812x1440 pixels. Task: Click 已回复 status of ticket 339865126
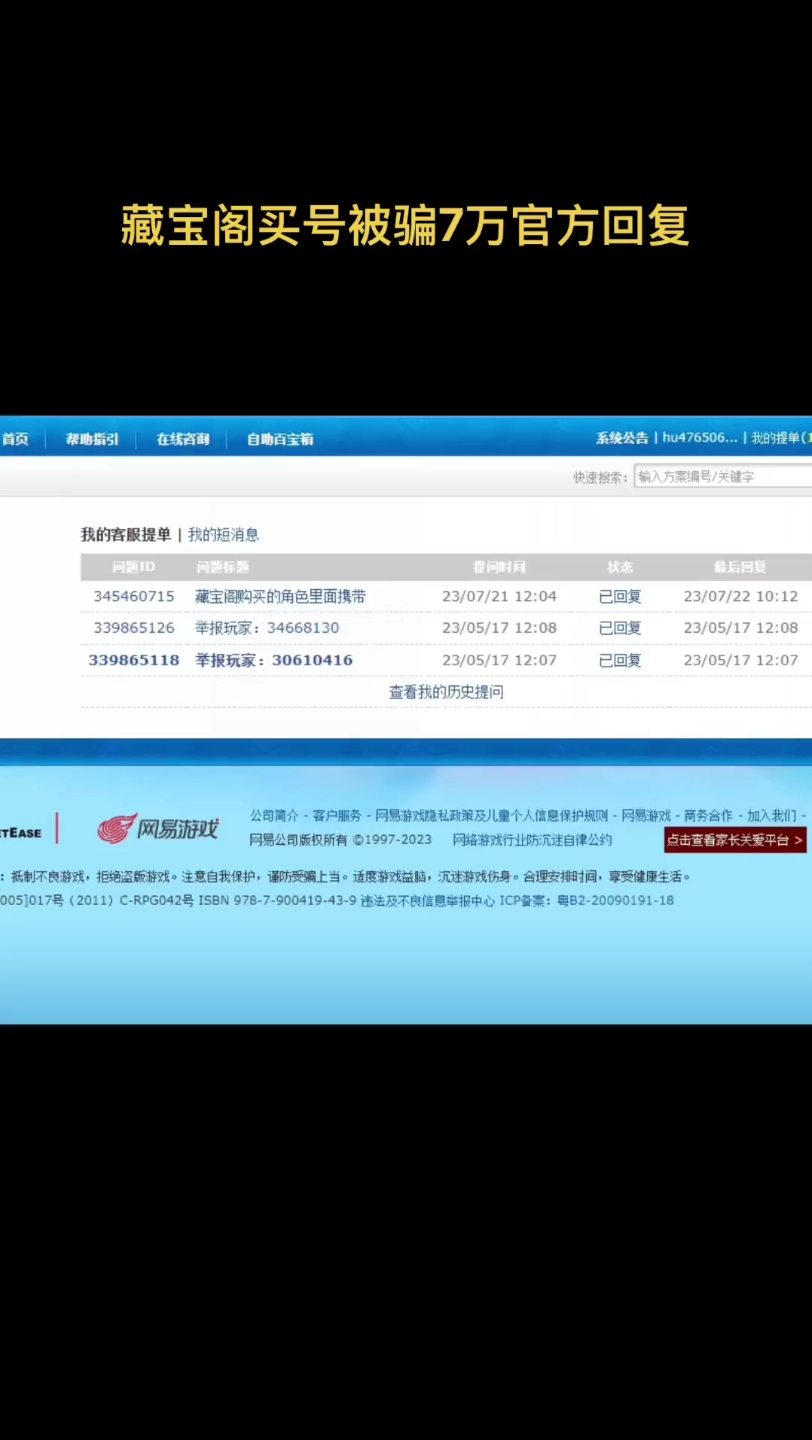(x=620, y=628)
